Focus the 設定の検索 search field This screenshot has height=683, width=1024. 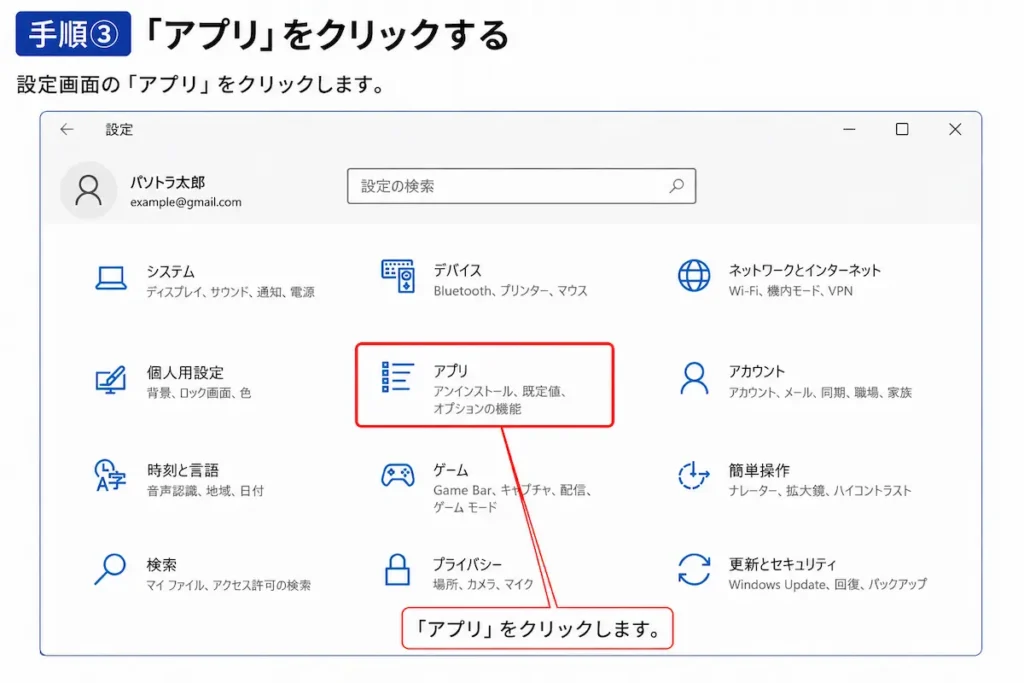pos(521,186)
